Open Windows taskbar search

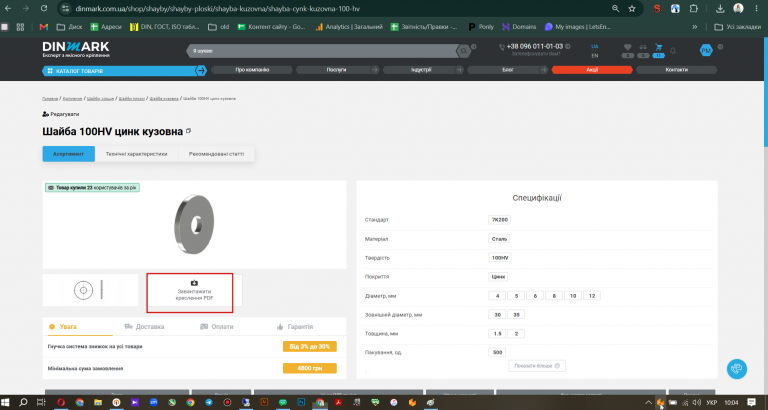click(23, 402)
